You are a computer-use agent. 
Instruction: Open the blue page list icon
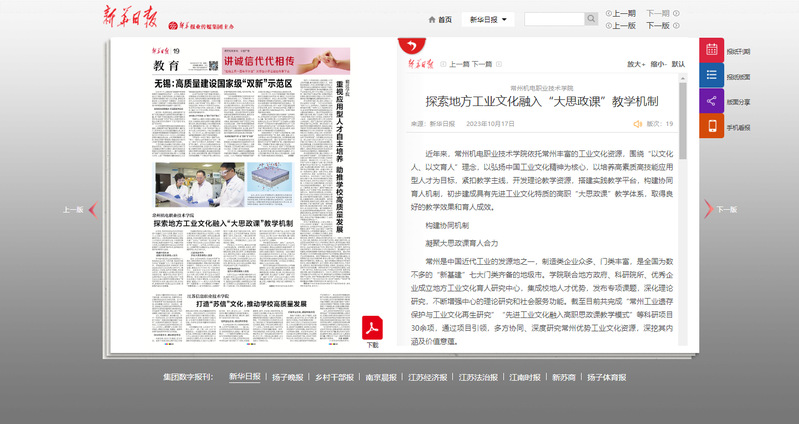tap(711, 76)
